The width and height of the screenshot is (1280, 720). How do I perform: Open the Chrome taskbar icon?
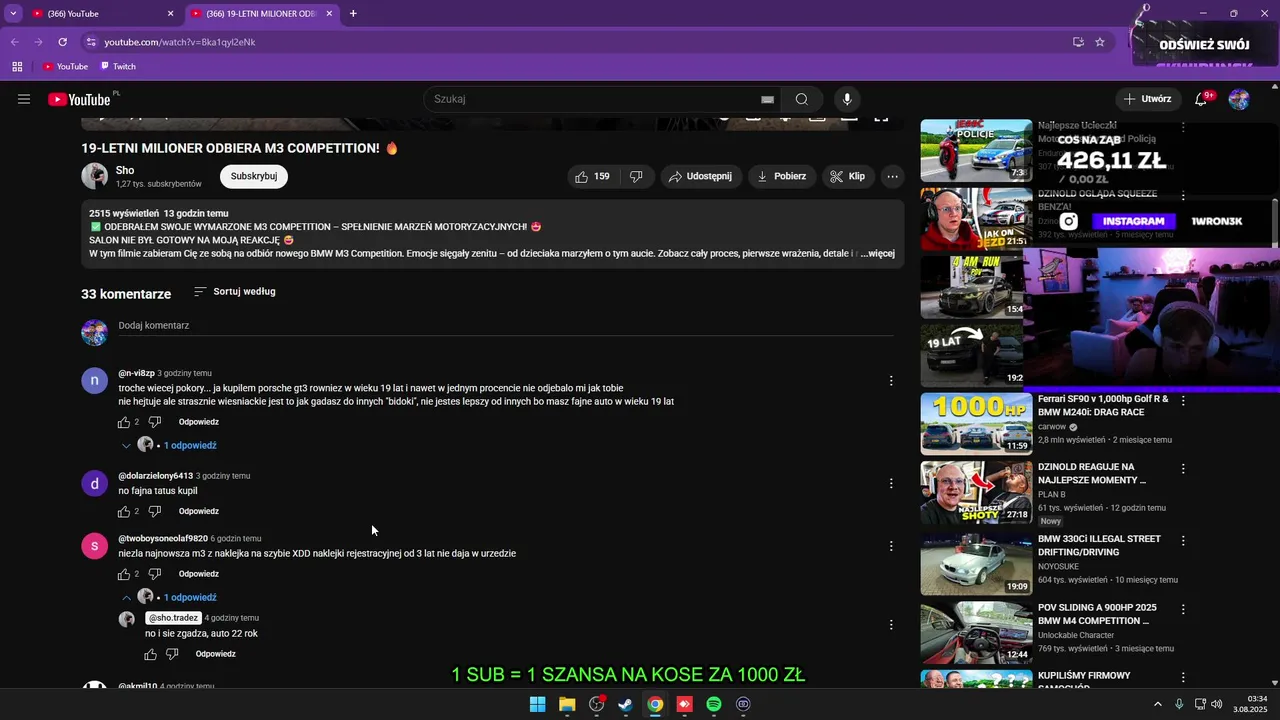tap(655, 704)
